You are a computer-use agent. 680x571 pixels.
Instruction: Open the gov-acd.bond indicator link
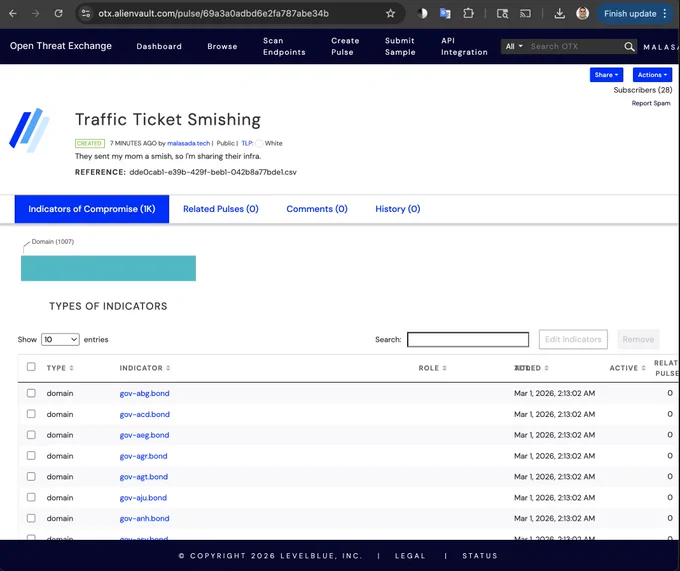tap(144, 414)
